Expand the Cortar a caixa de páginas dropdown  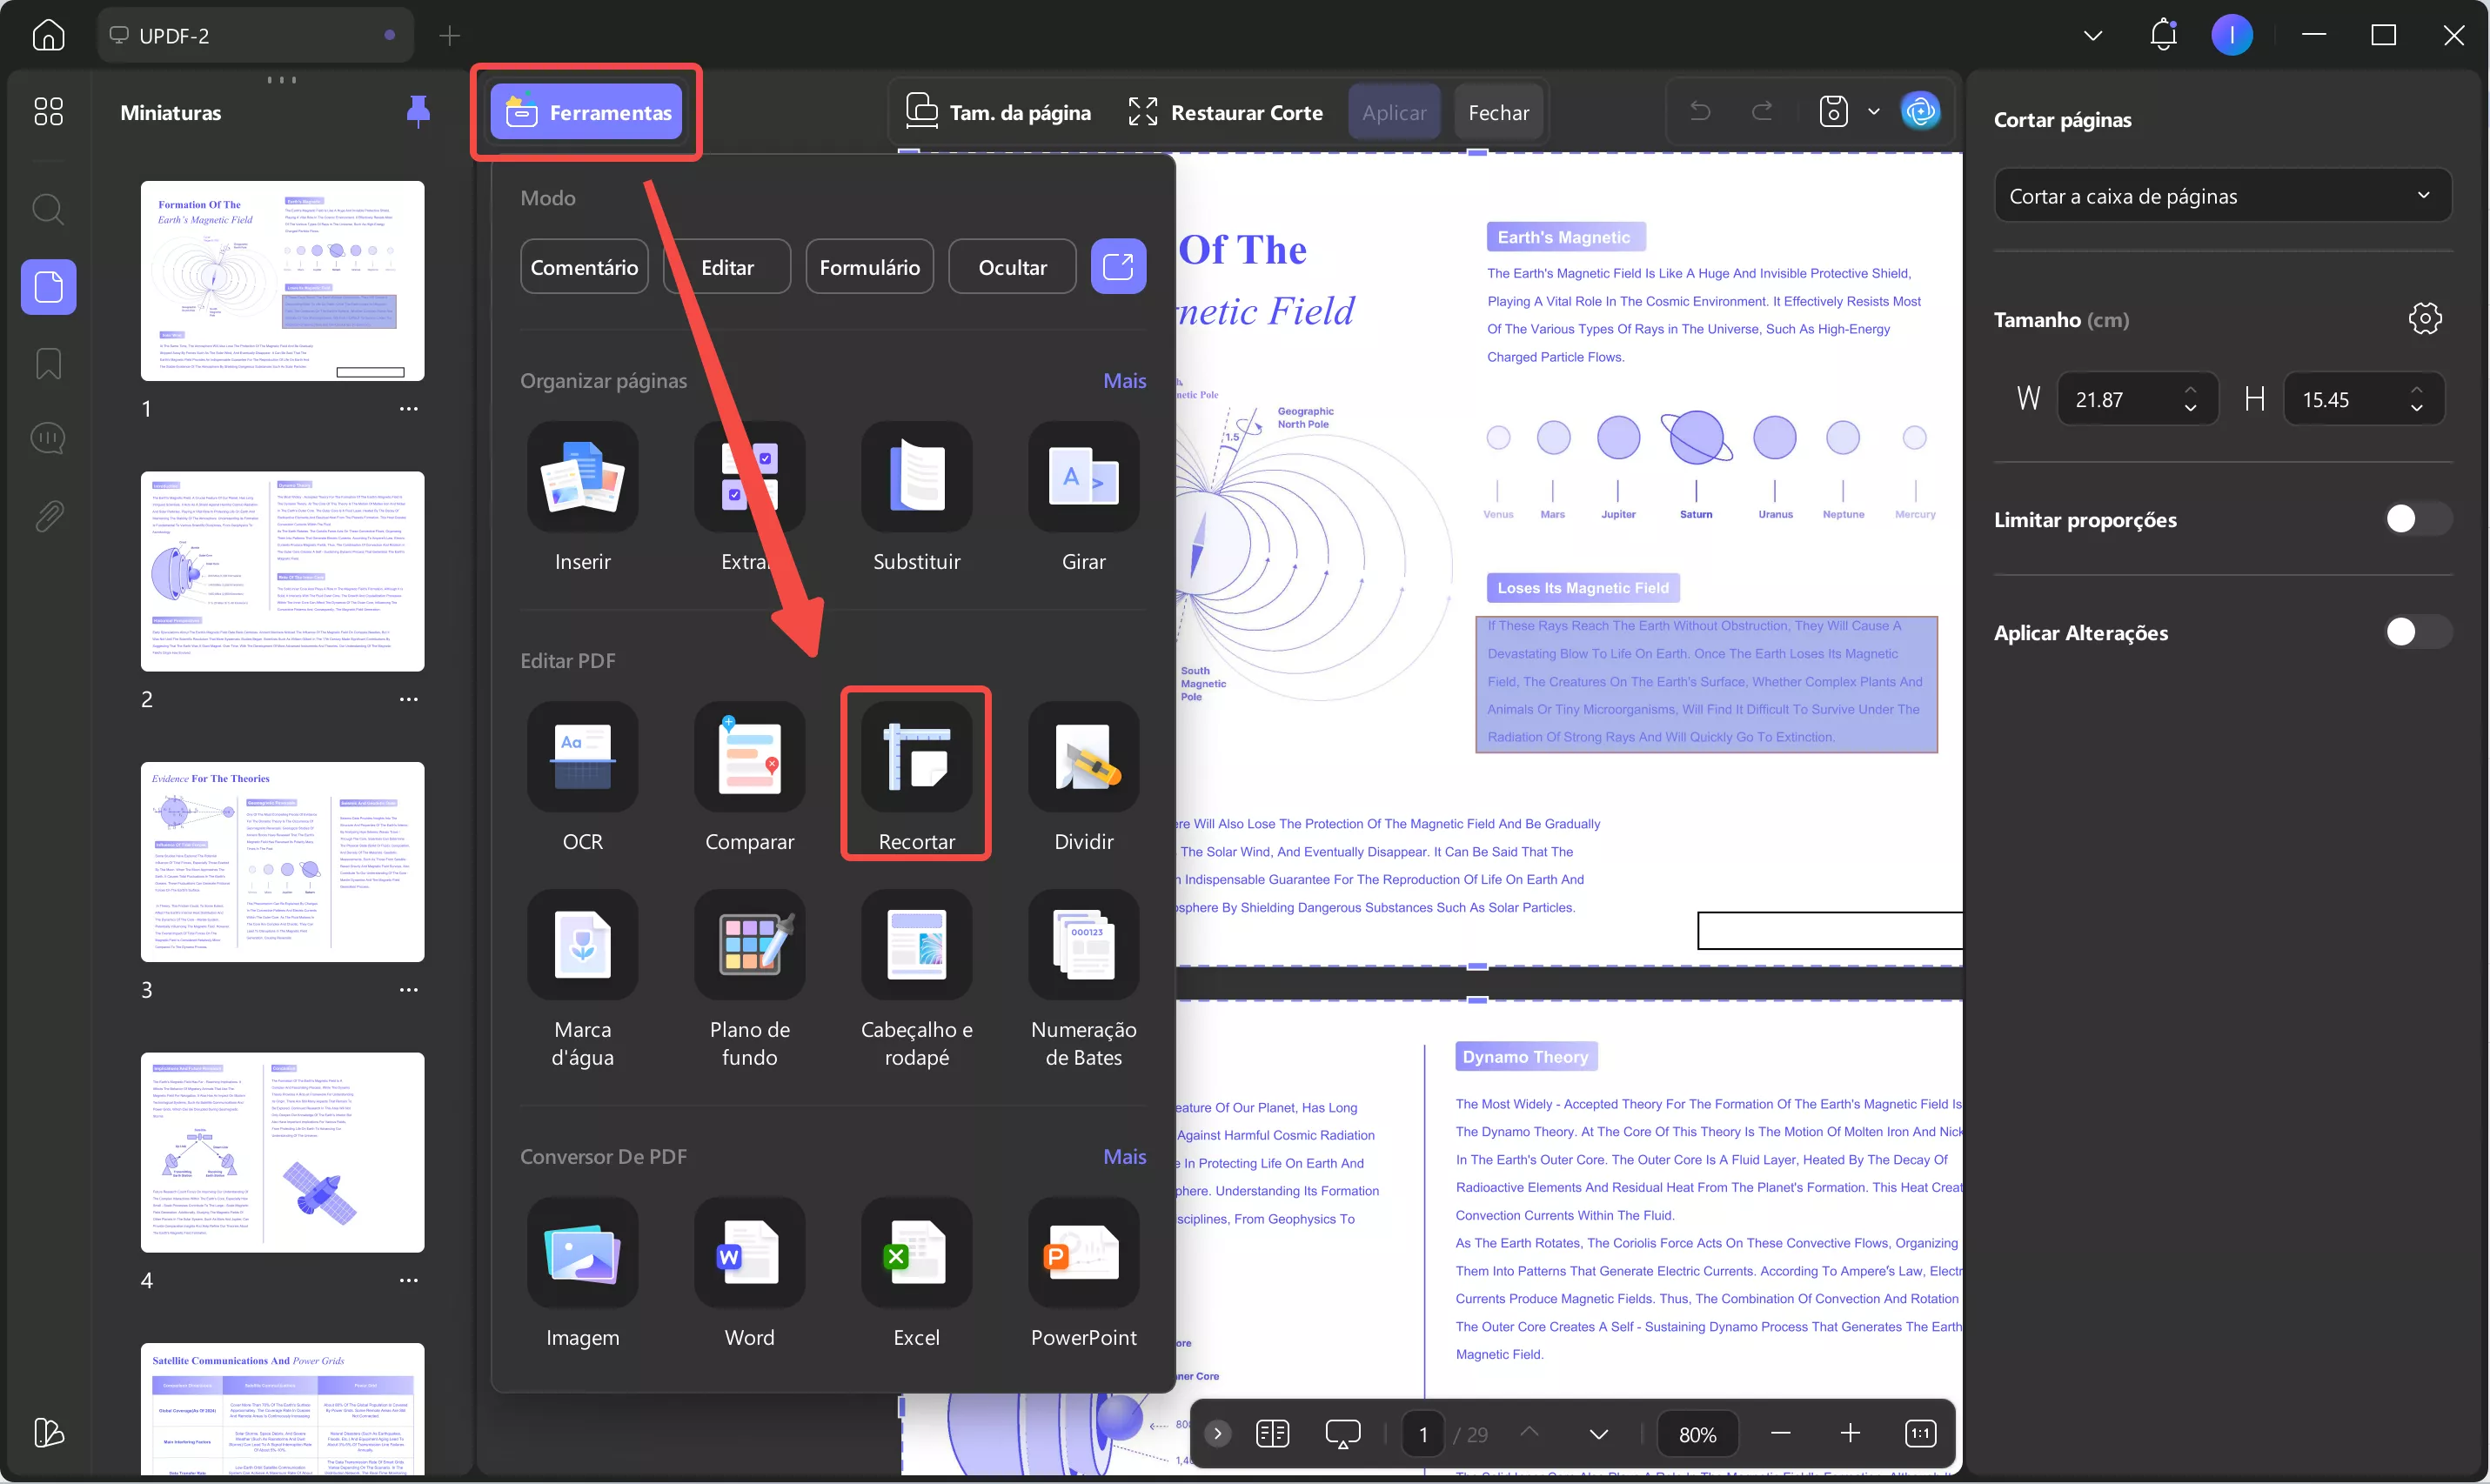point(2222,196)
